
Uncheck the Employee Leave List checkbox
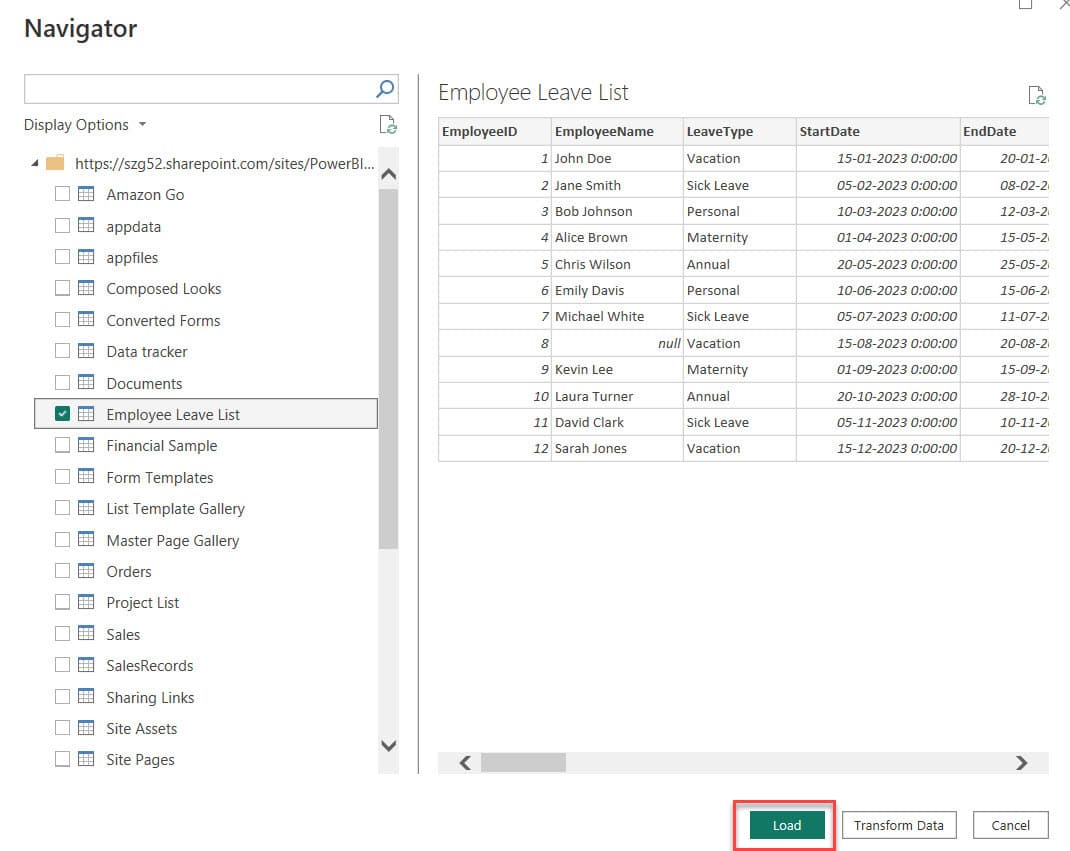point(62,414)
